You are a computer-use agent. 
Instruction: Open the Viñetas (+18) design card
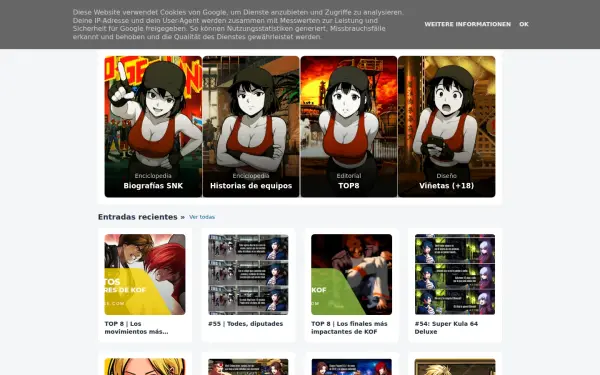click(x=447, y=127)
